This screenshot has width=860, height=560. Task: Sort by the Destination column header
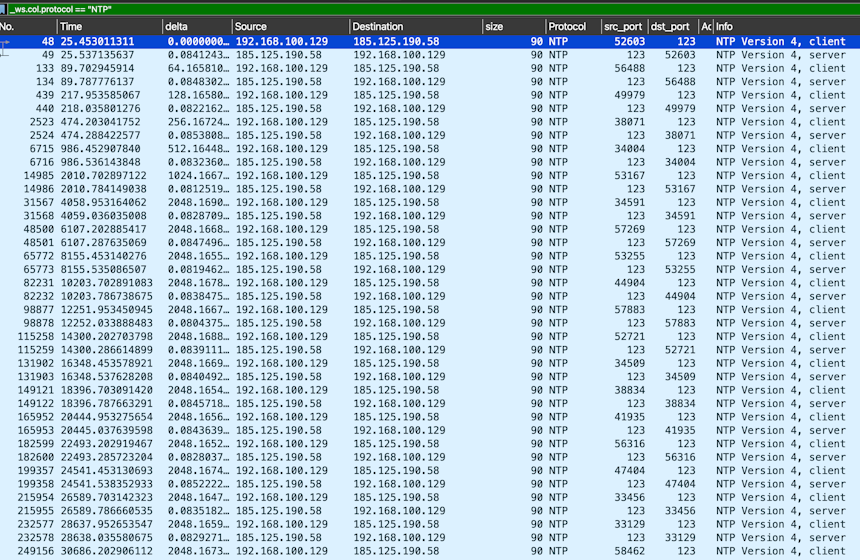[x=416, y=26]
